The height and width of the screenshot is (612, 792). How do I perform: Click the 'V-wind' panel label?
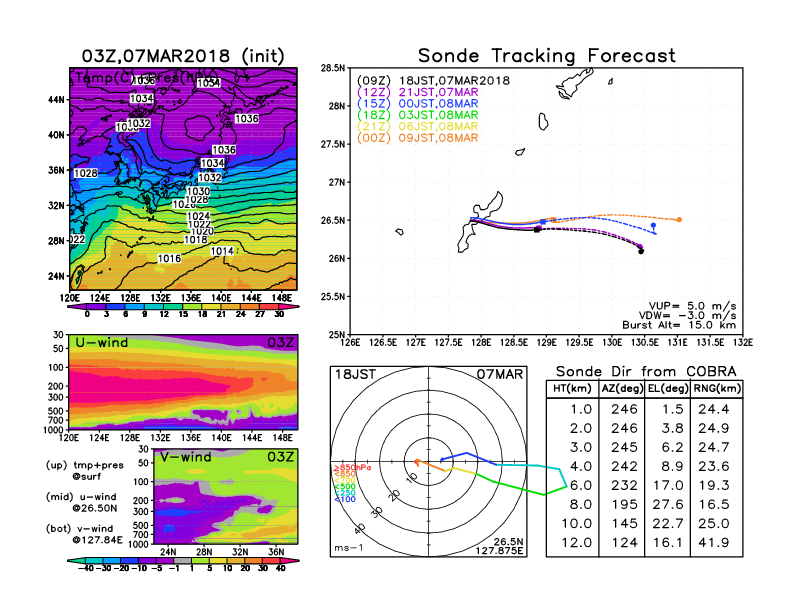coord(186,457)
